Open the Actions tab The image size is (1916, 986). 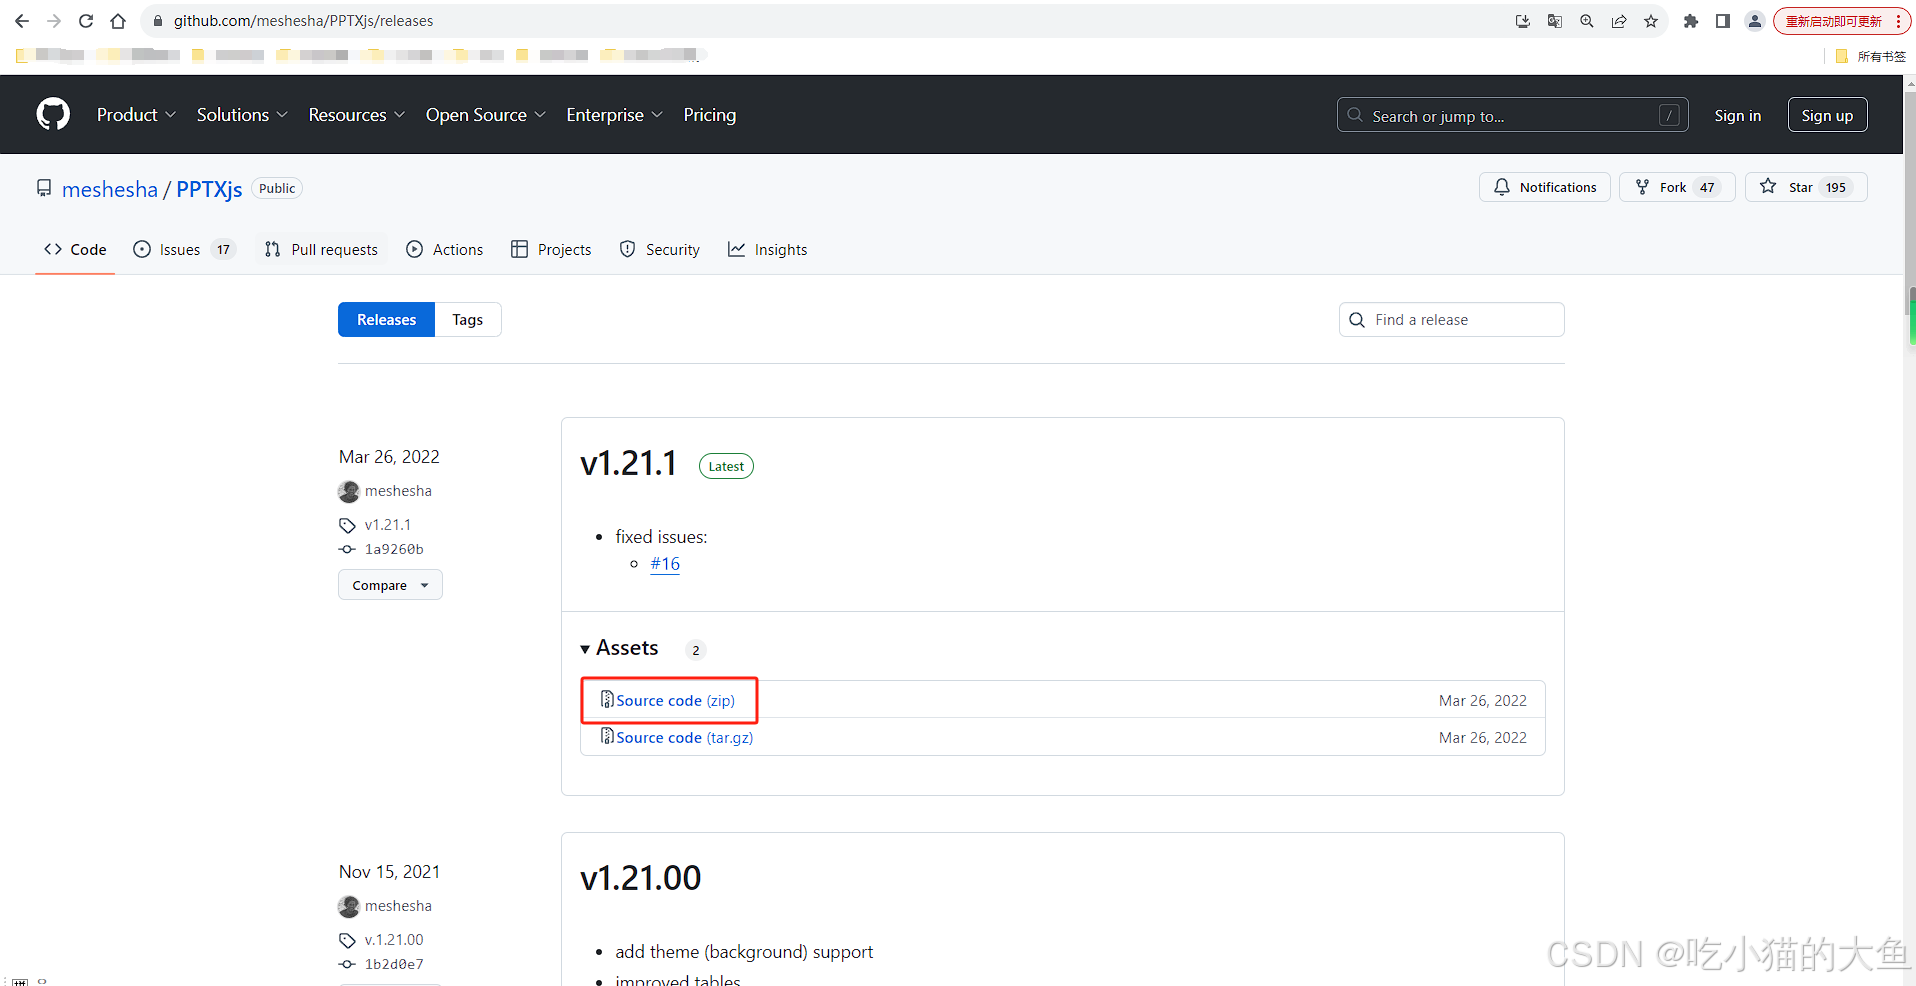(445, 249)
